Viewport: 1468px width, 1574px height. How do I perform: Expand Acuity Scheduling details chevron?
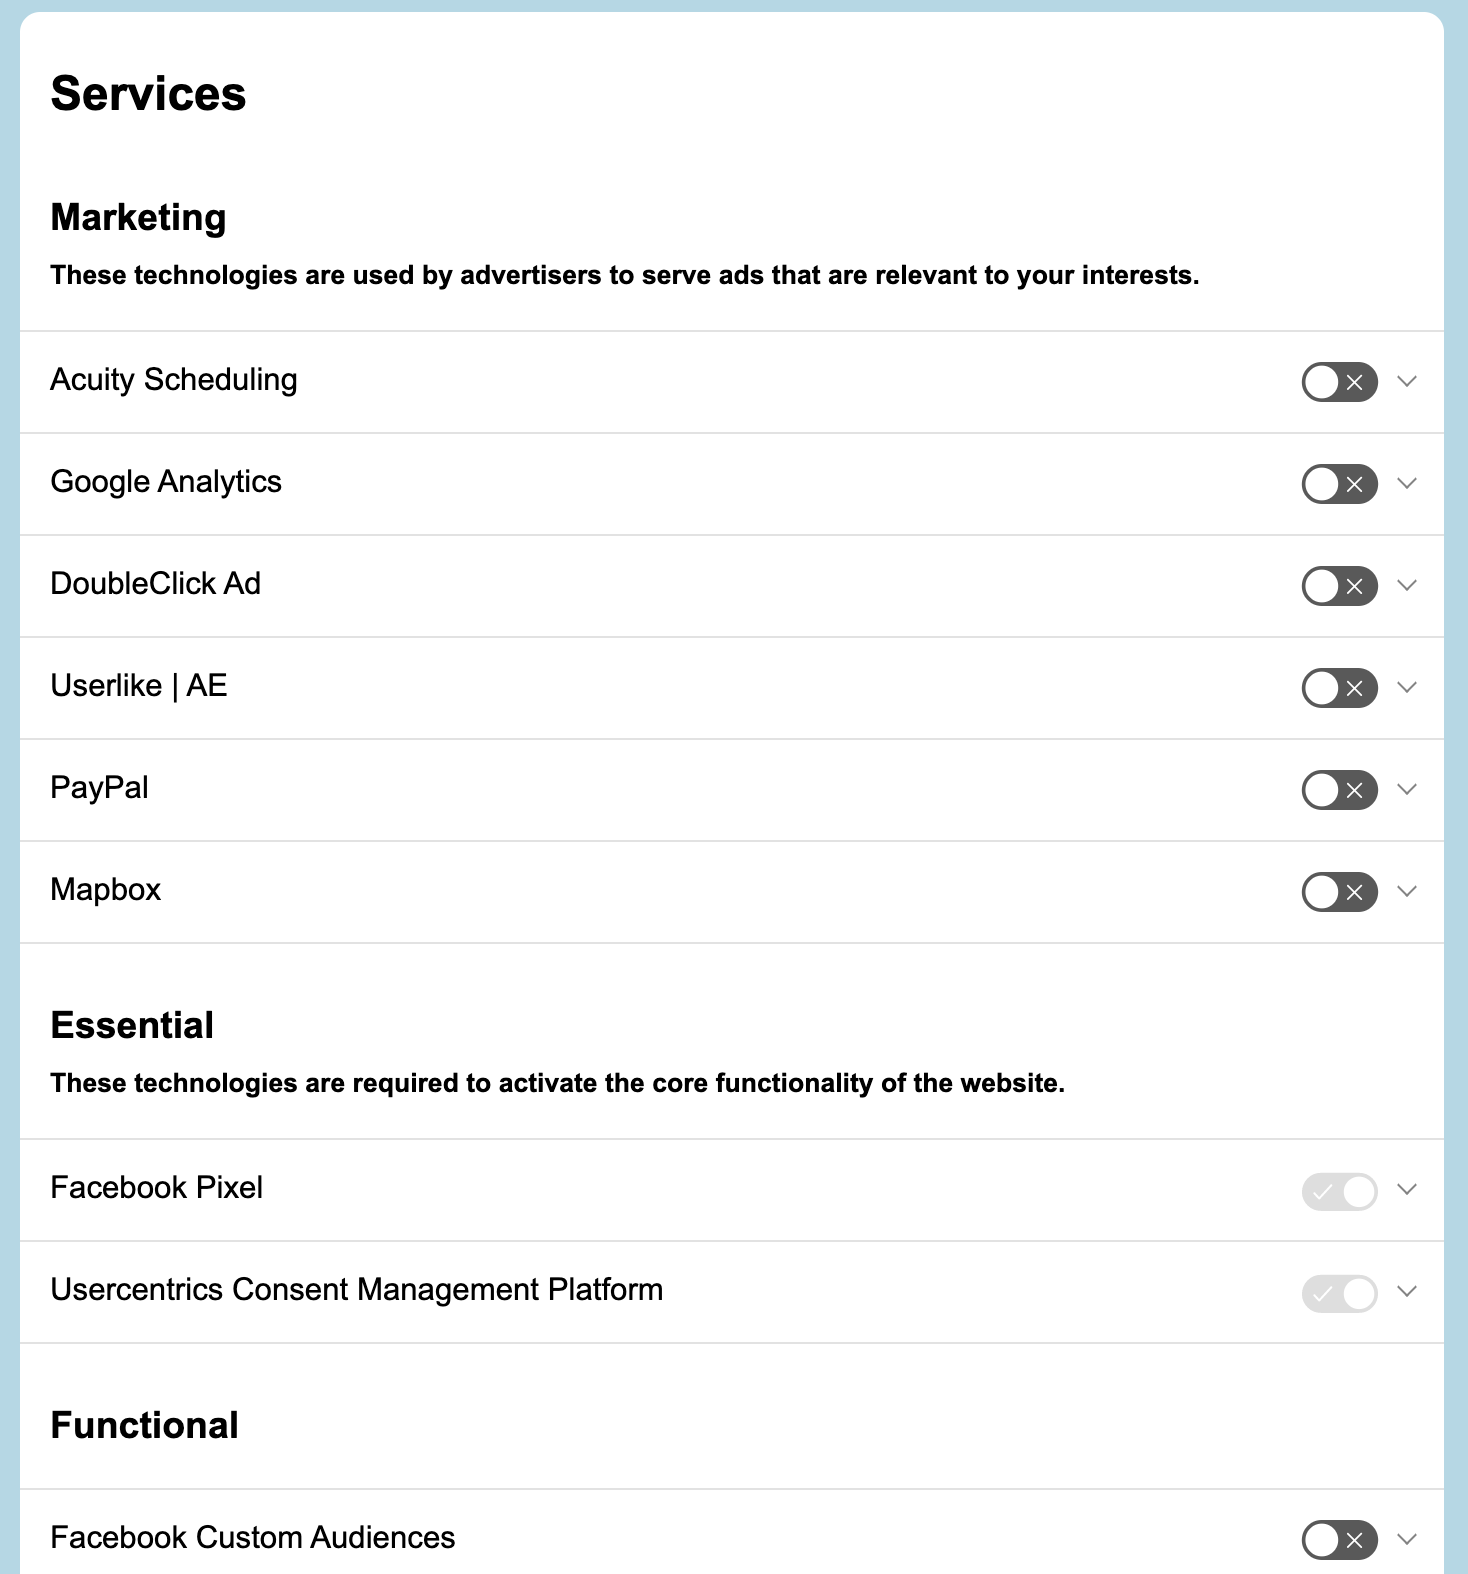click(1407, 382)
